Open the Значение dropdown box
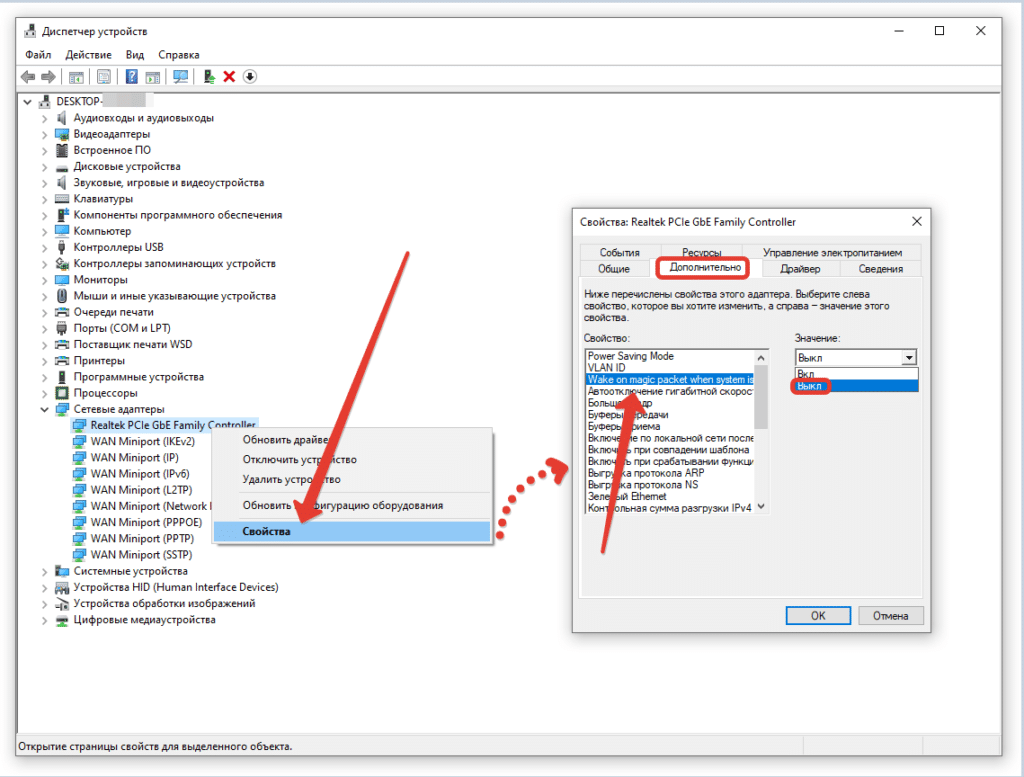This screenshot has height=777, width=1024. point(908,357)
